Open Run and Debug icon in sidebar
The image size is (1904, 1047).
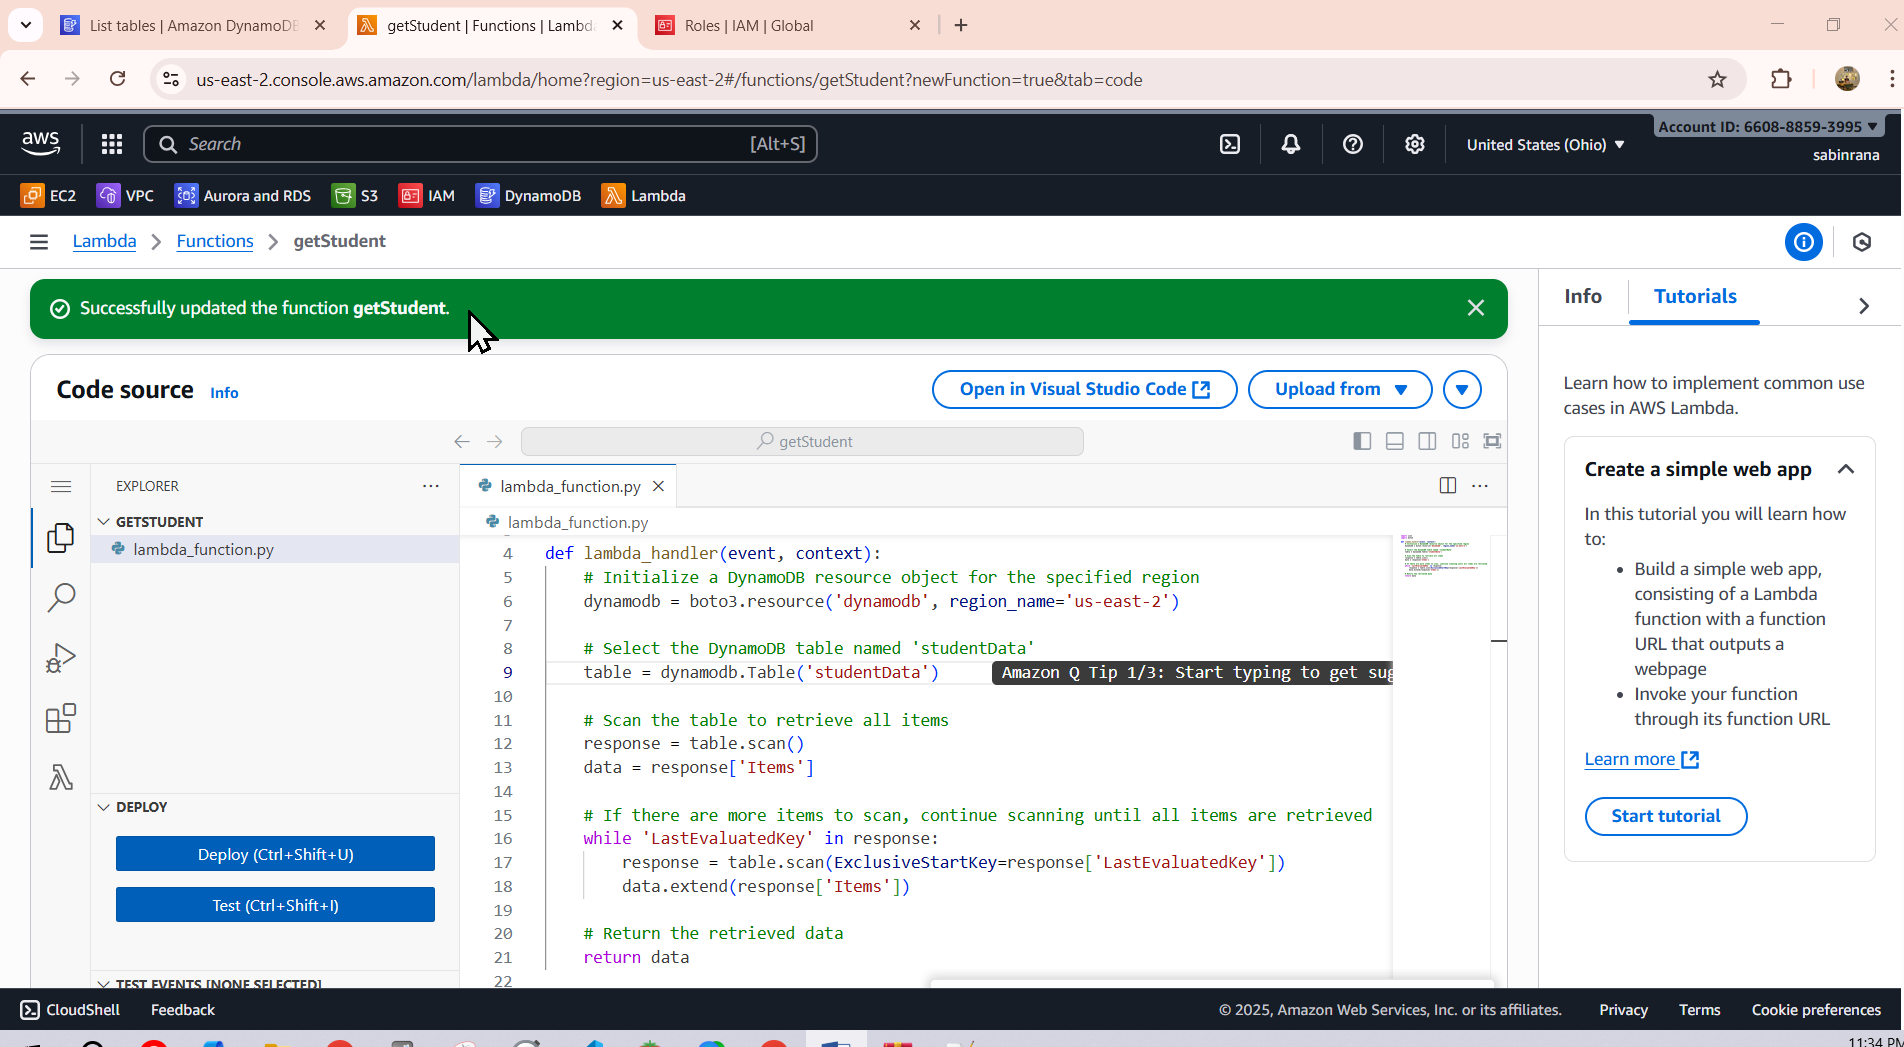[61, 658]
